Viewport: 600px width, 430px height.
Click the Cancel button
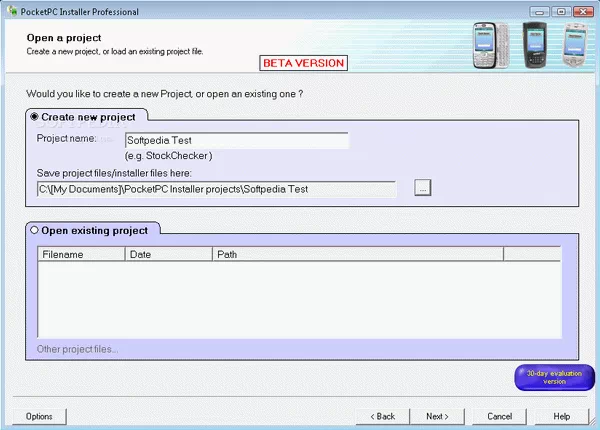(x=499, y=416)
